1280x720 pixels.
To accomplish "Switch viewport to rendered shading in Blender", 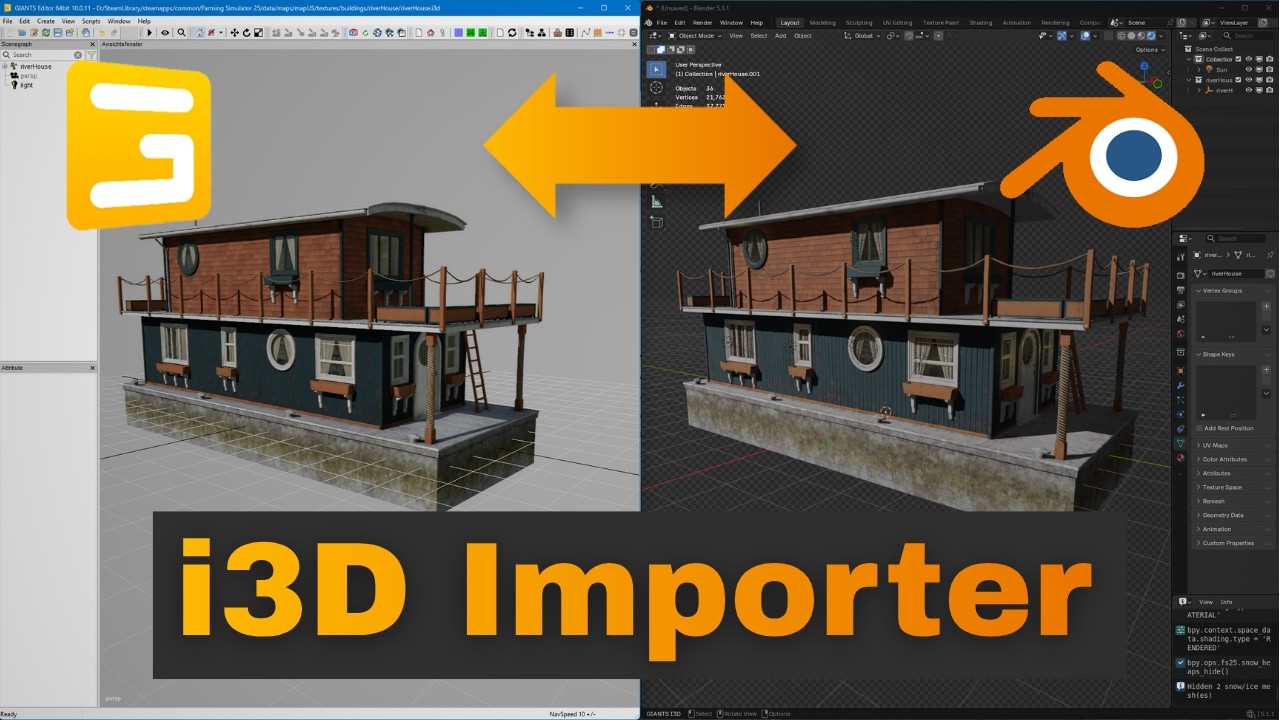I will tap(1150, 36).
